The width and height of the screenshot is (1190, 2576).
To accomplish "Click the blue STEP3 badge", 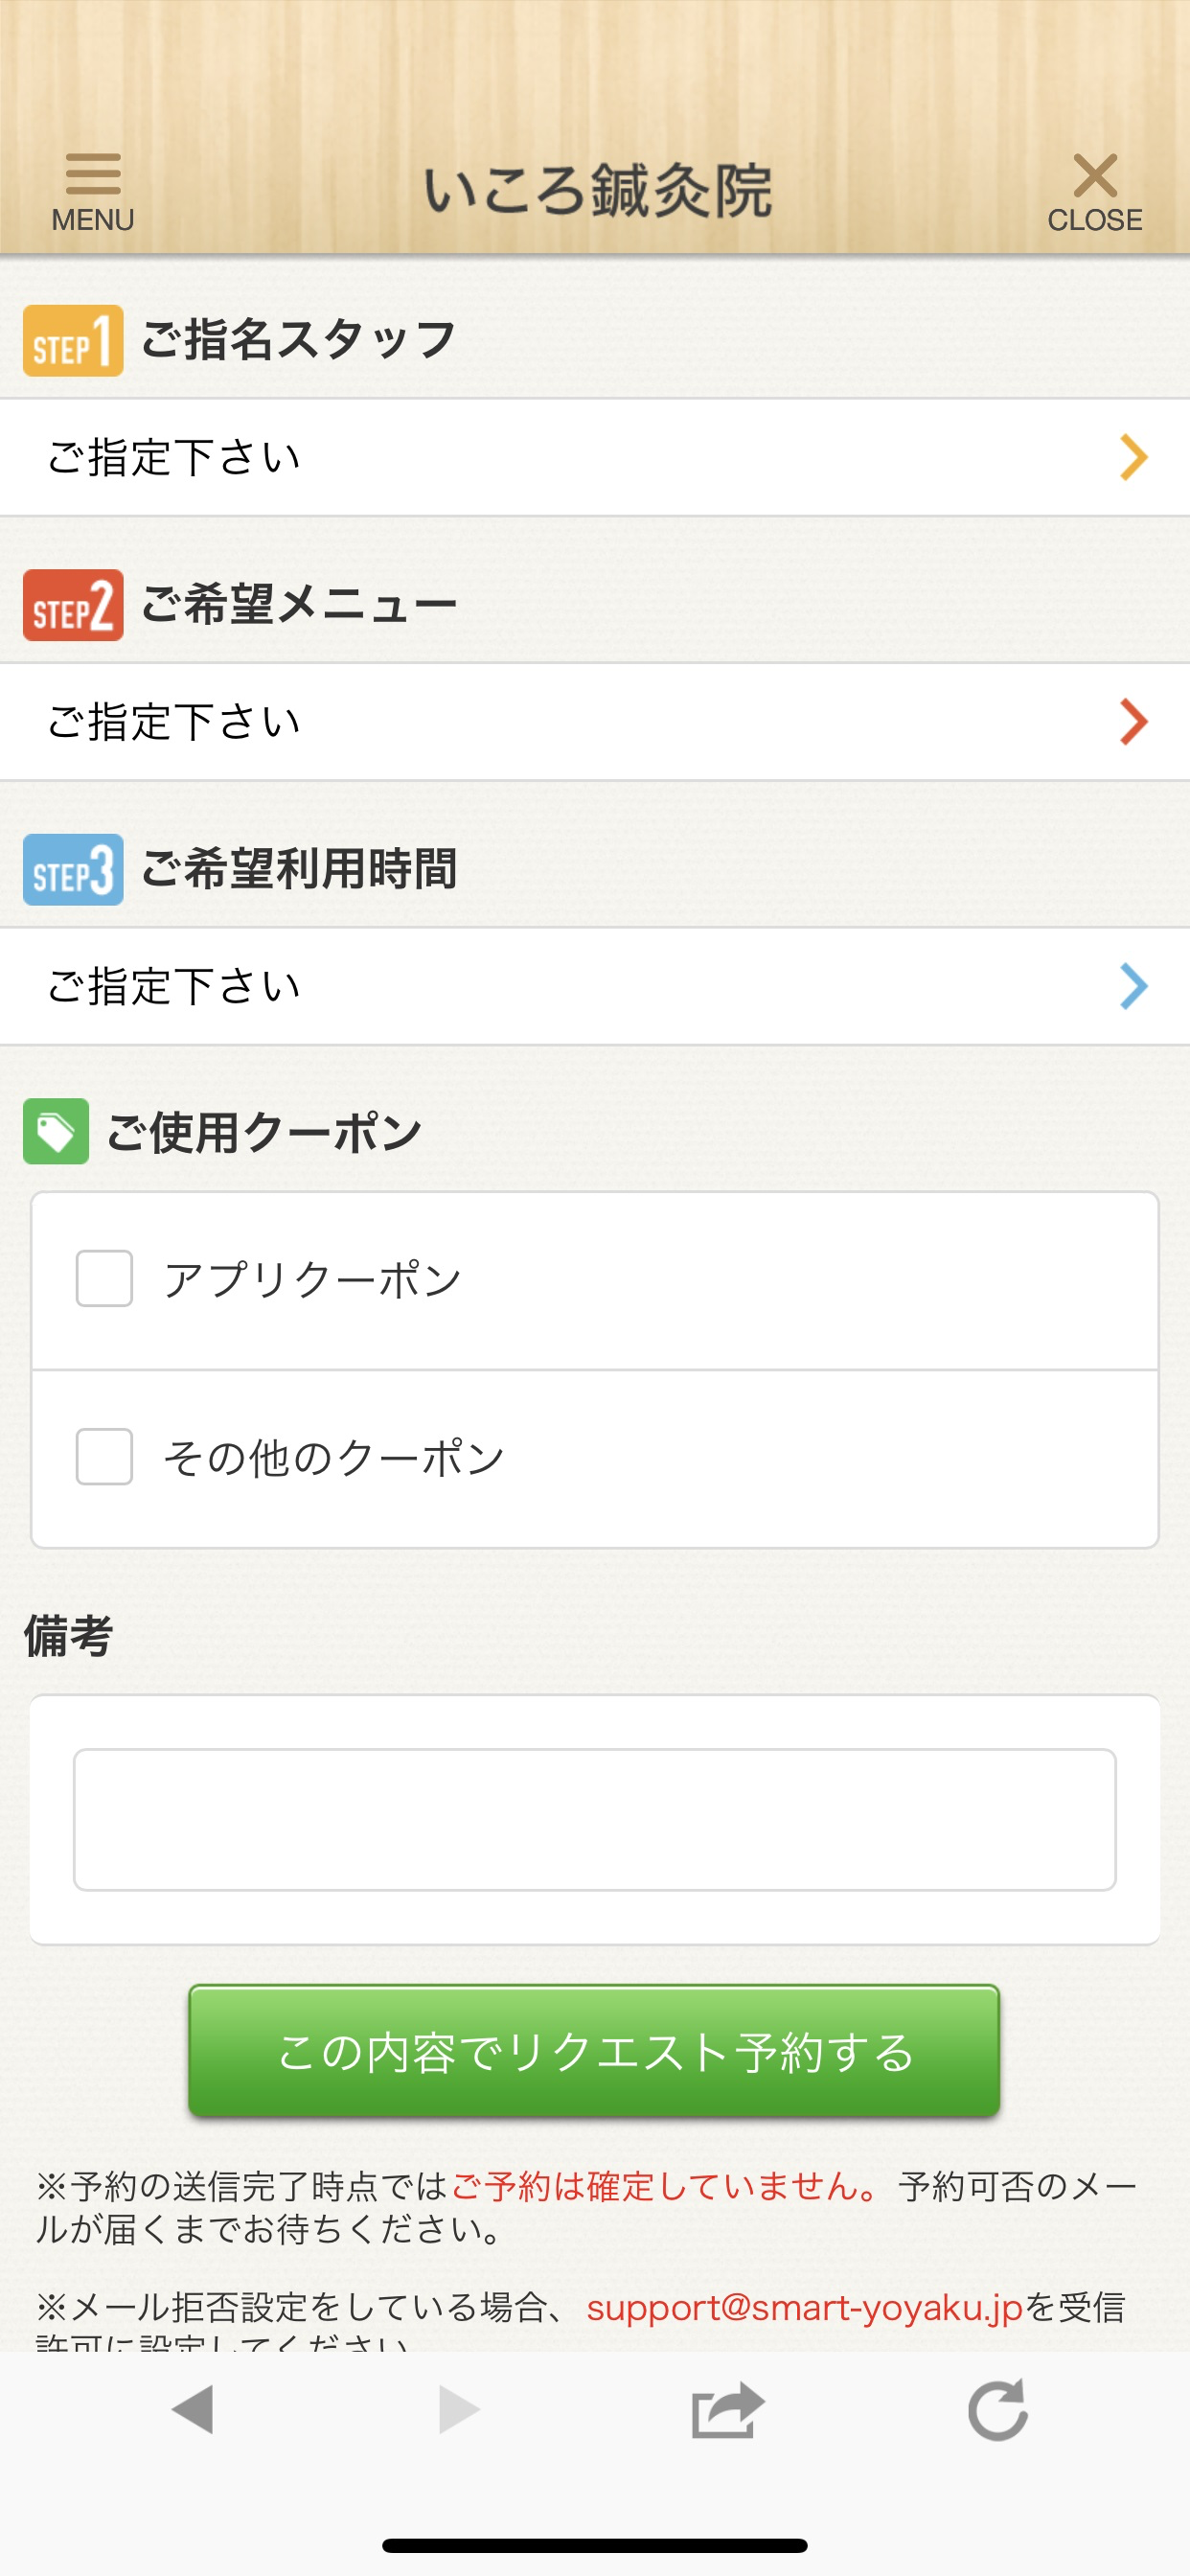I will pos(73,869).
